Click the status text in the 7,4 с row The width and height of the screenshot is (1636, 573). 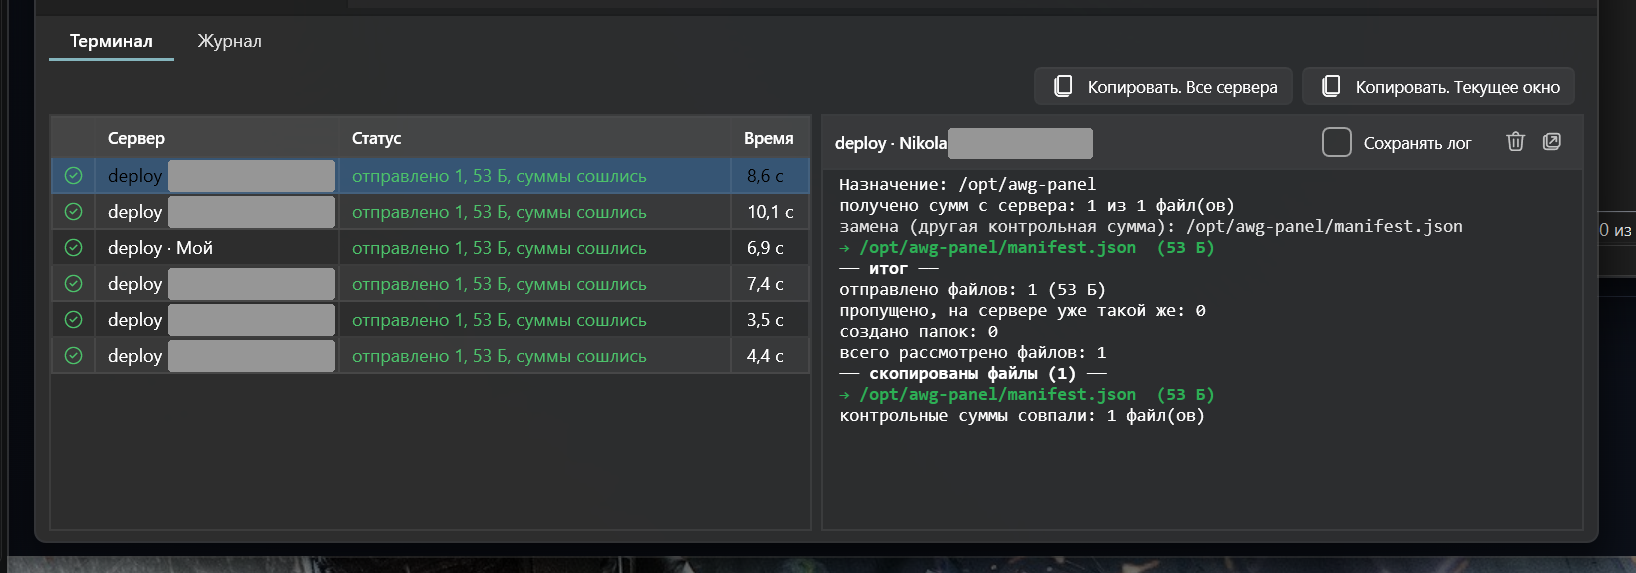click(x=499, y=284)
